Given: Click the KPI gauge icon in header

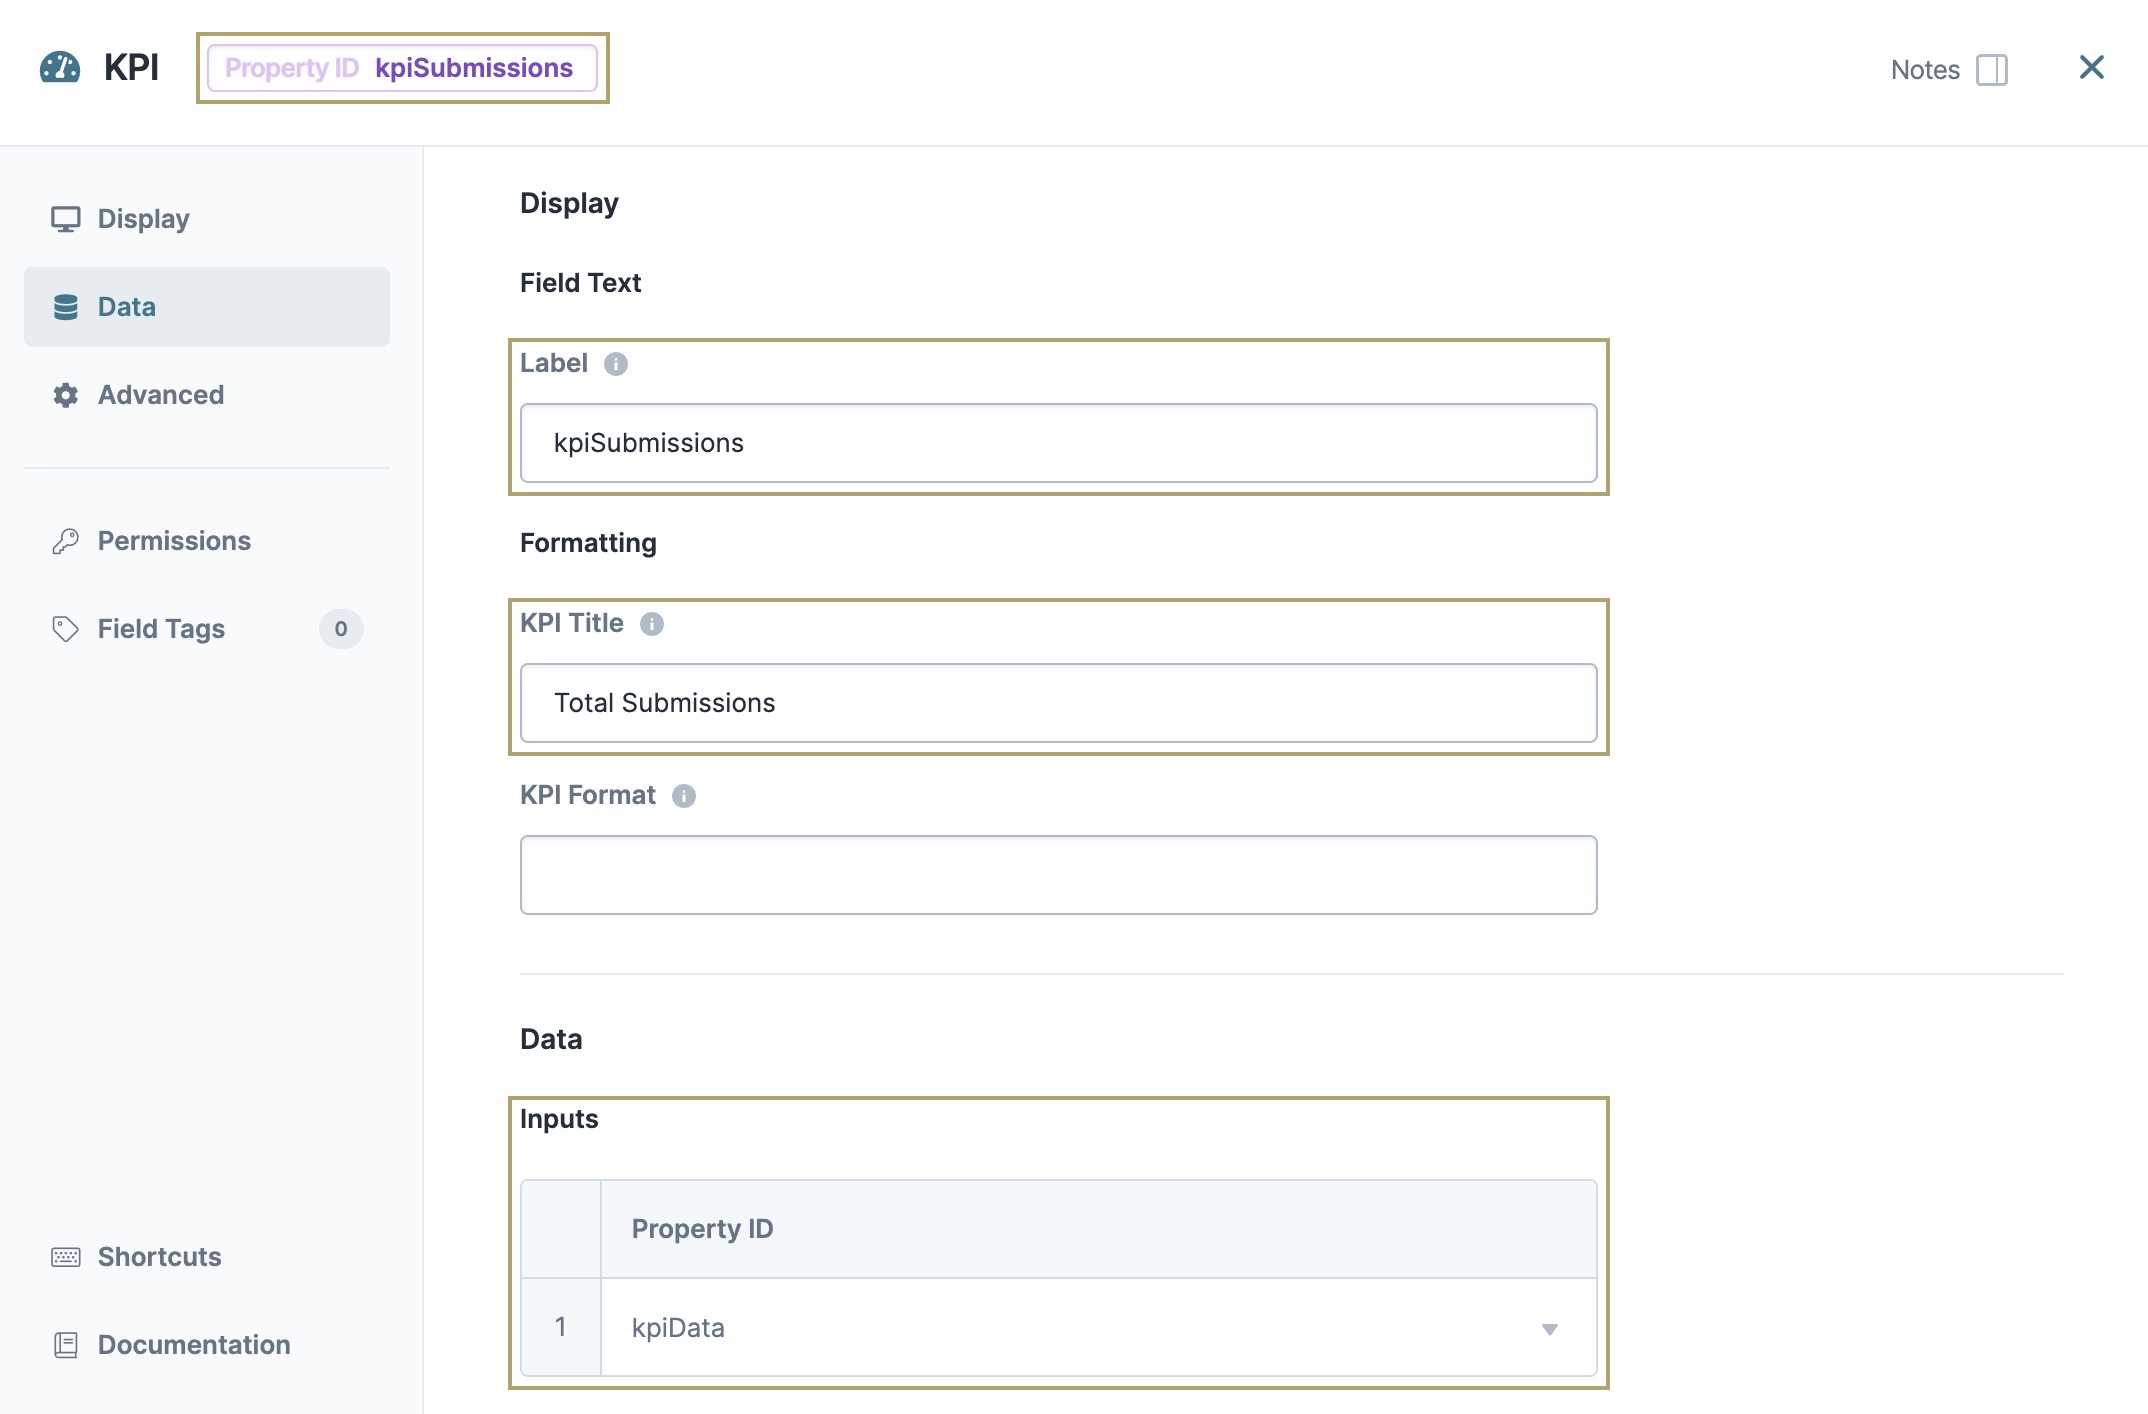Looking at the screenshot, I should (60, 68).
